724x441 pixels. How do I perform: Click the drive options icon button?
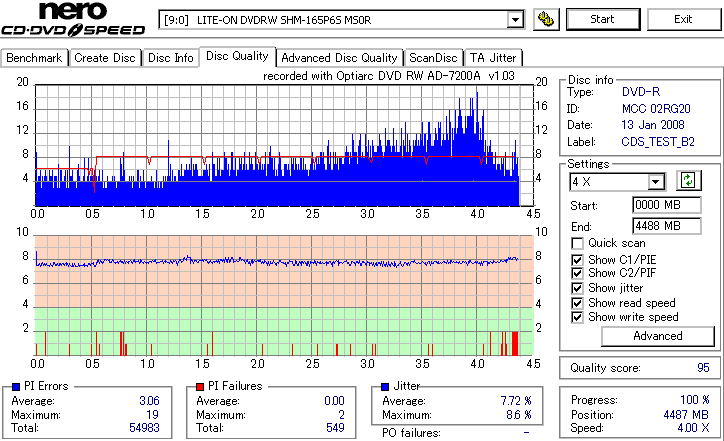coord(546,19)
